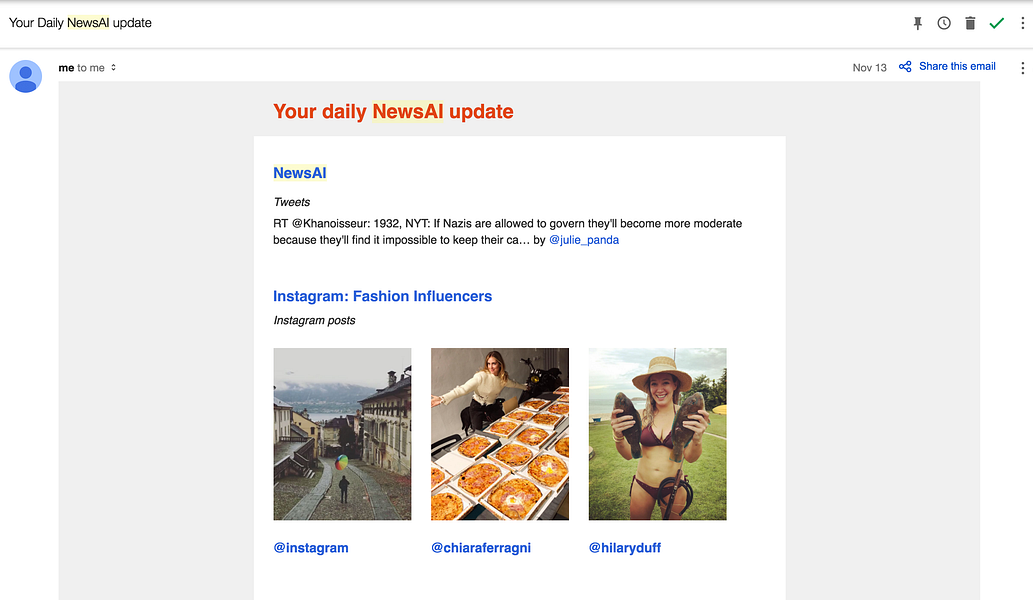The image size is (1033, 600).
Task: Click the share icon next to Share this email
Action: pyautogui.click(x=905, y=67)
